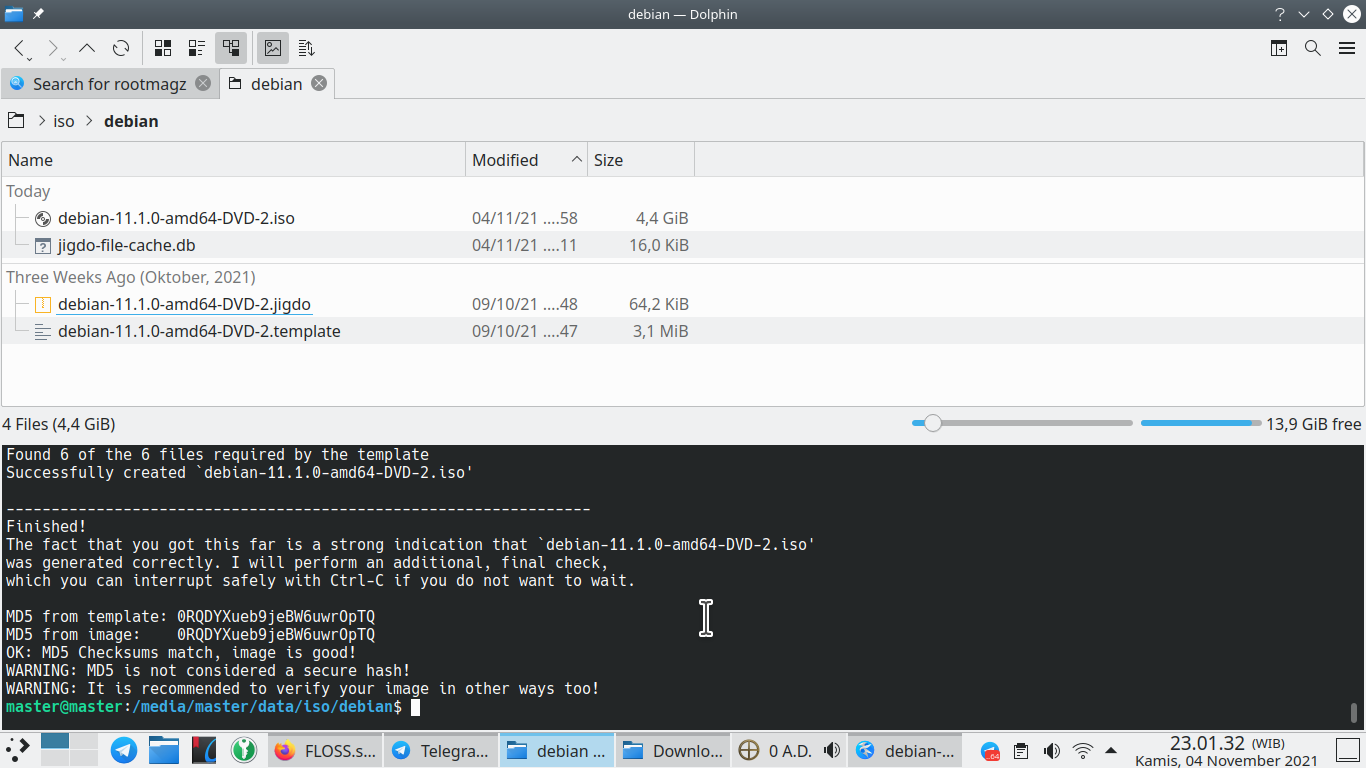Click the debian breadcrumb segment
Screen dimensions: 1366x768
[131, 121]
